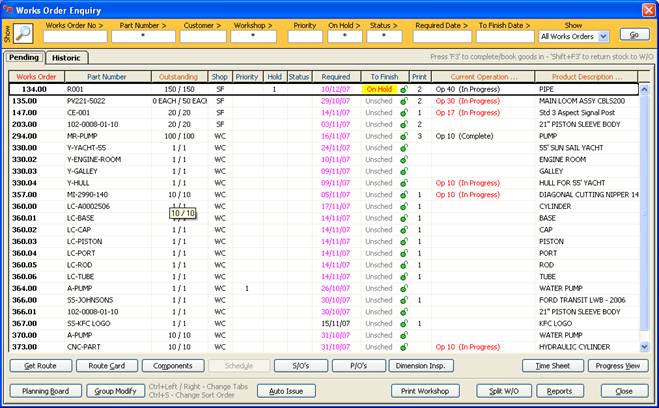Click description FORD TRANSIT LWB - 2006

pos(582,300)
